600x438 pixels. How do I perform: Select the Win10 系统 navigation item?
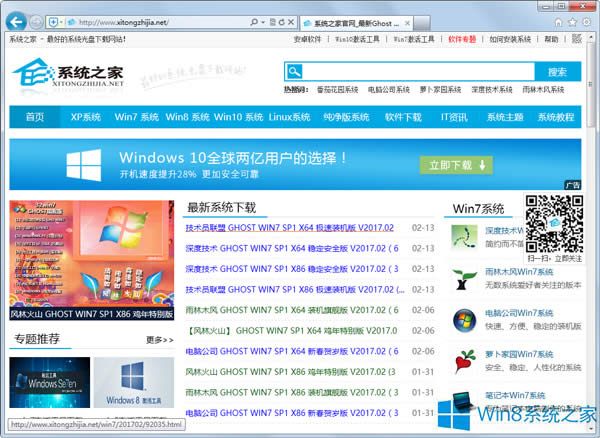coord(238,117)
